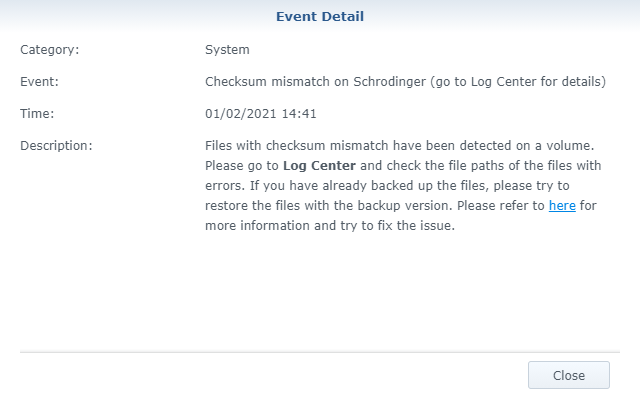Click the "Please refer to" text

[x=501, y=205]
